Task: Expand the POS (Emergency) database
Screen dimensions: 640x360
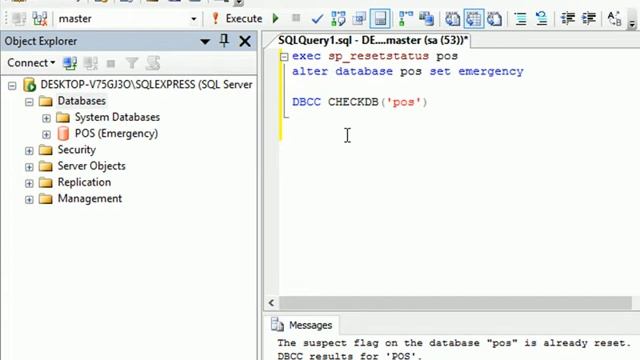Action: pyautogui.click(x=46, y=134)
